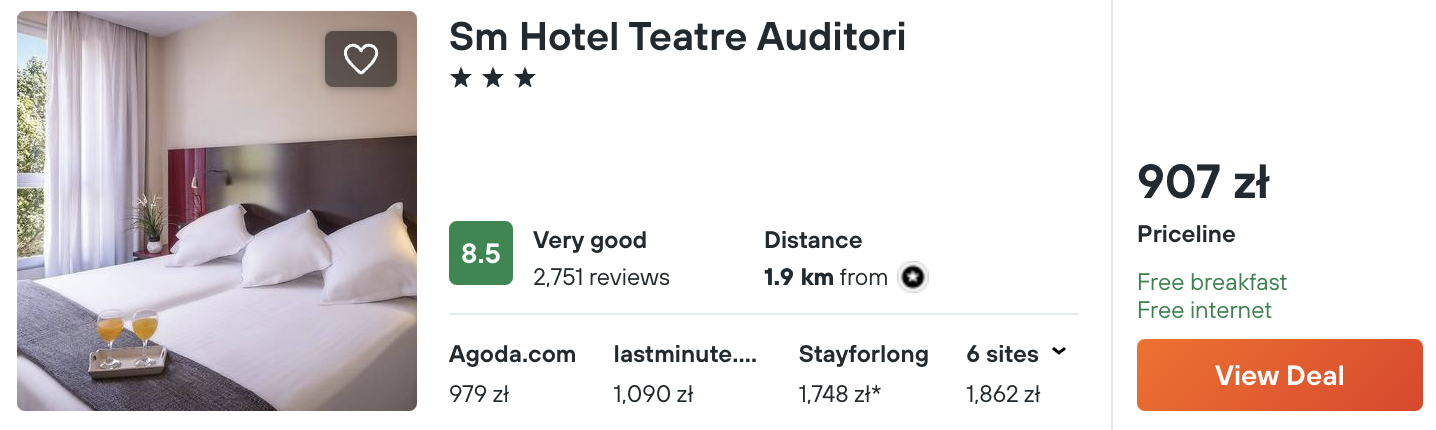Viewport: 1436px width, 430px height.
Task: Select the 'Very good' rating label
Action: [x=590, y=240]
